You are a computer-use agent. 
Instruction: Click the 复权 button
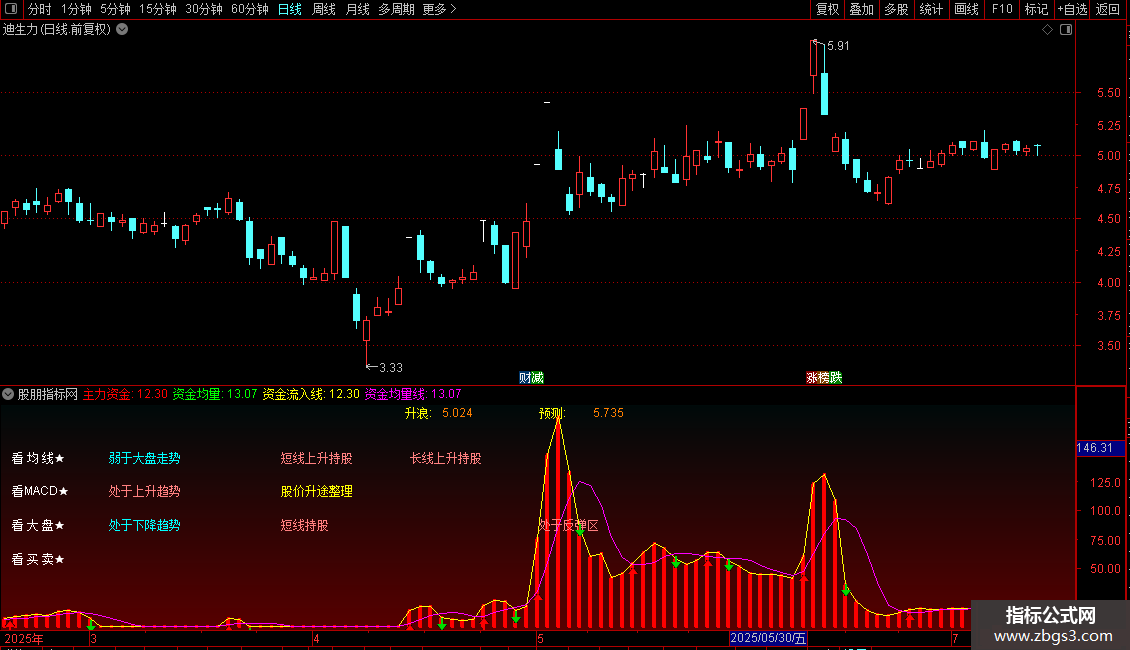click(x=827, y=9)
